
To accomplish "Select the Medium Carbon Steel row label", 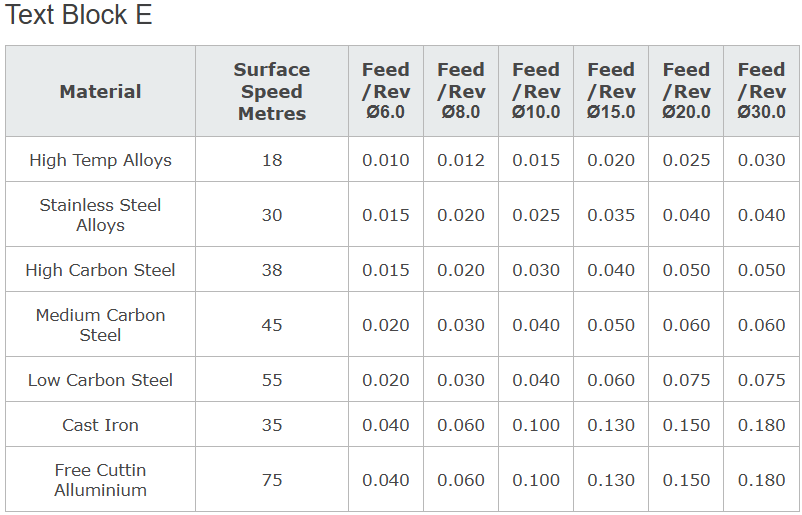I will click(100, 325).
